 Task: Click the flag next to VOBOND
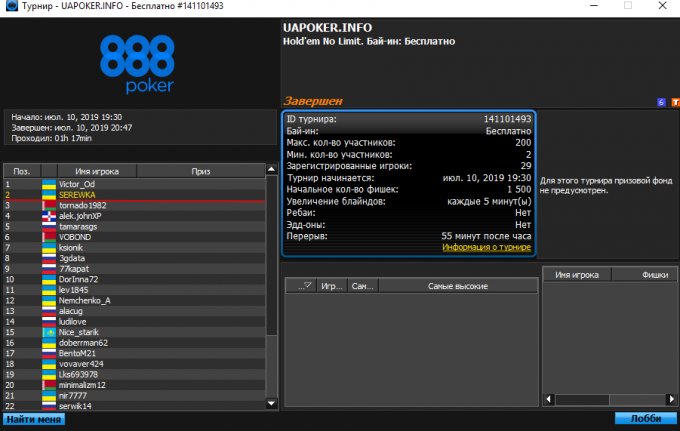(49, 237)
